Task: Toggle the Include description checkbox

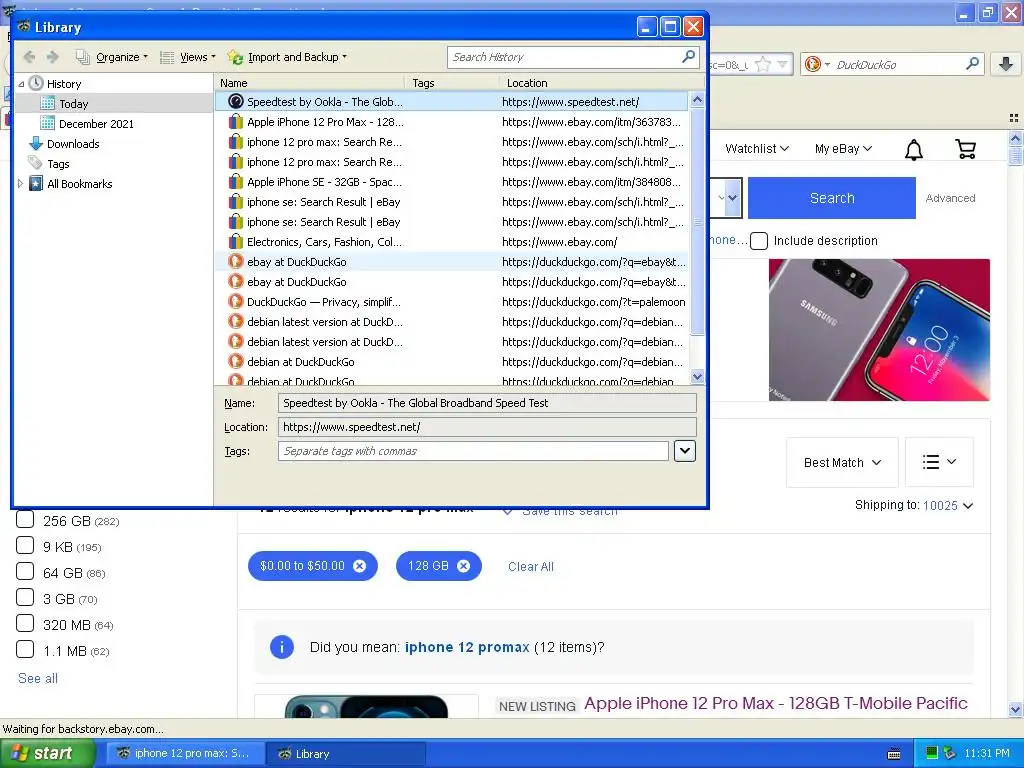Action: coord(759,241)
